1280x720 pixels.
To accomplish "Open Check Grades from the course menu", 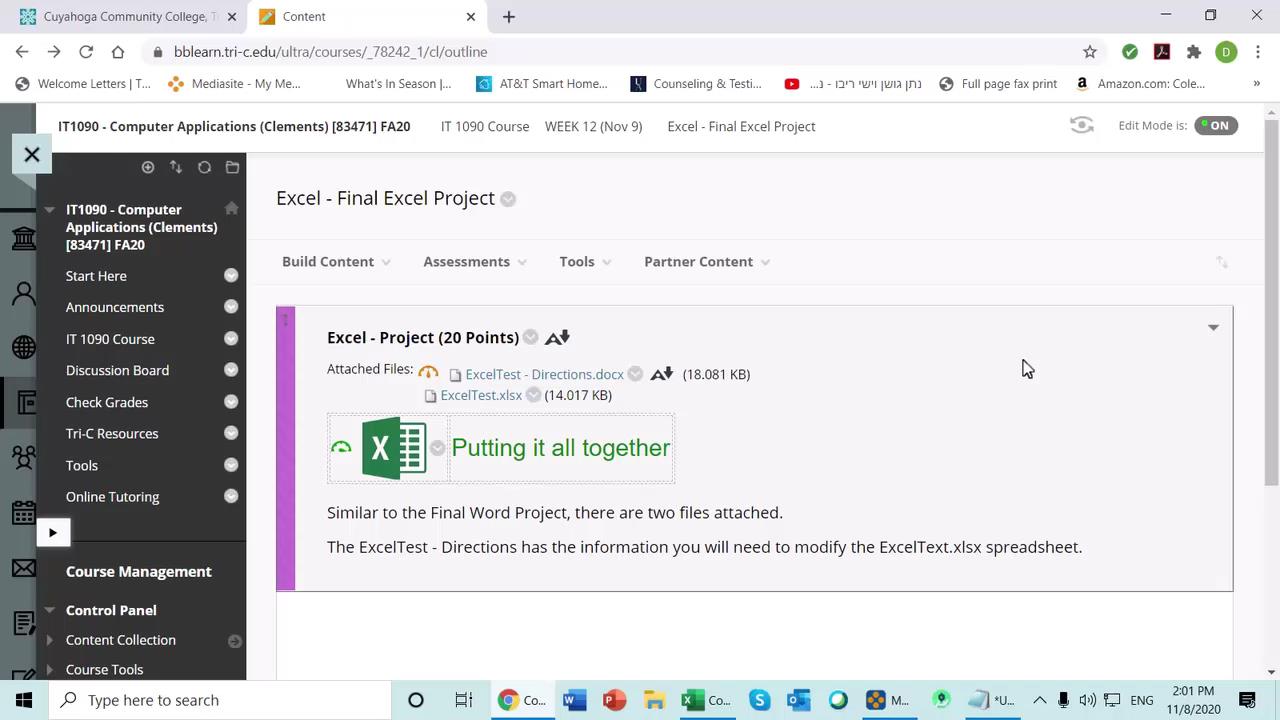I will pos(107,402).
